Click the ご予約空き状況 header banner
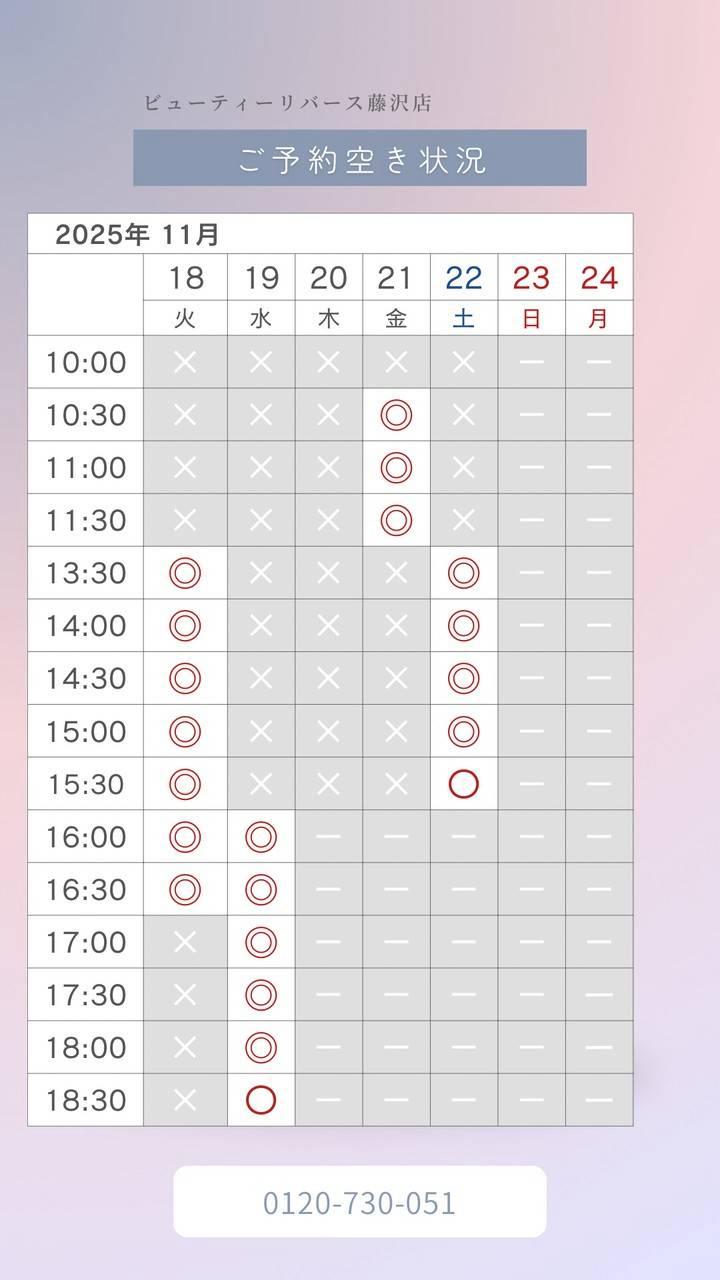Image resolution: width=720 pixels, height=1280 pixels. (x=360, y=158)
